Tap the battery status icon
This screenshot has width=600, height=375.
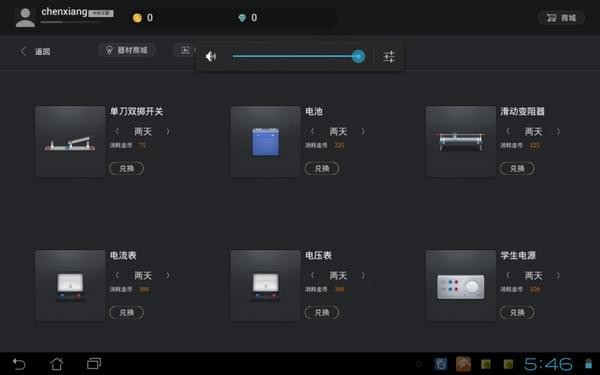[589, 364]
